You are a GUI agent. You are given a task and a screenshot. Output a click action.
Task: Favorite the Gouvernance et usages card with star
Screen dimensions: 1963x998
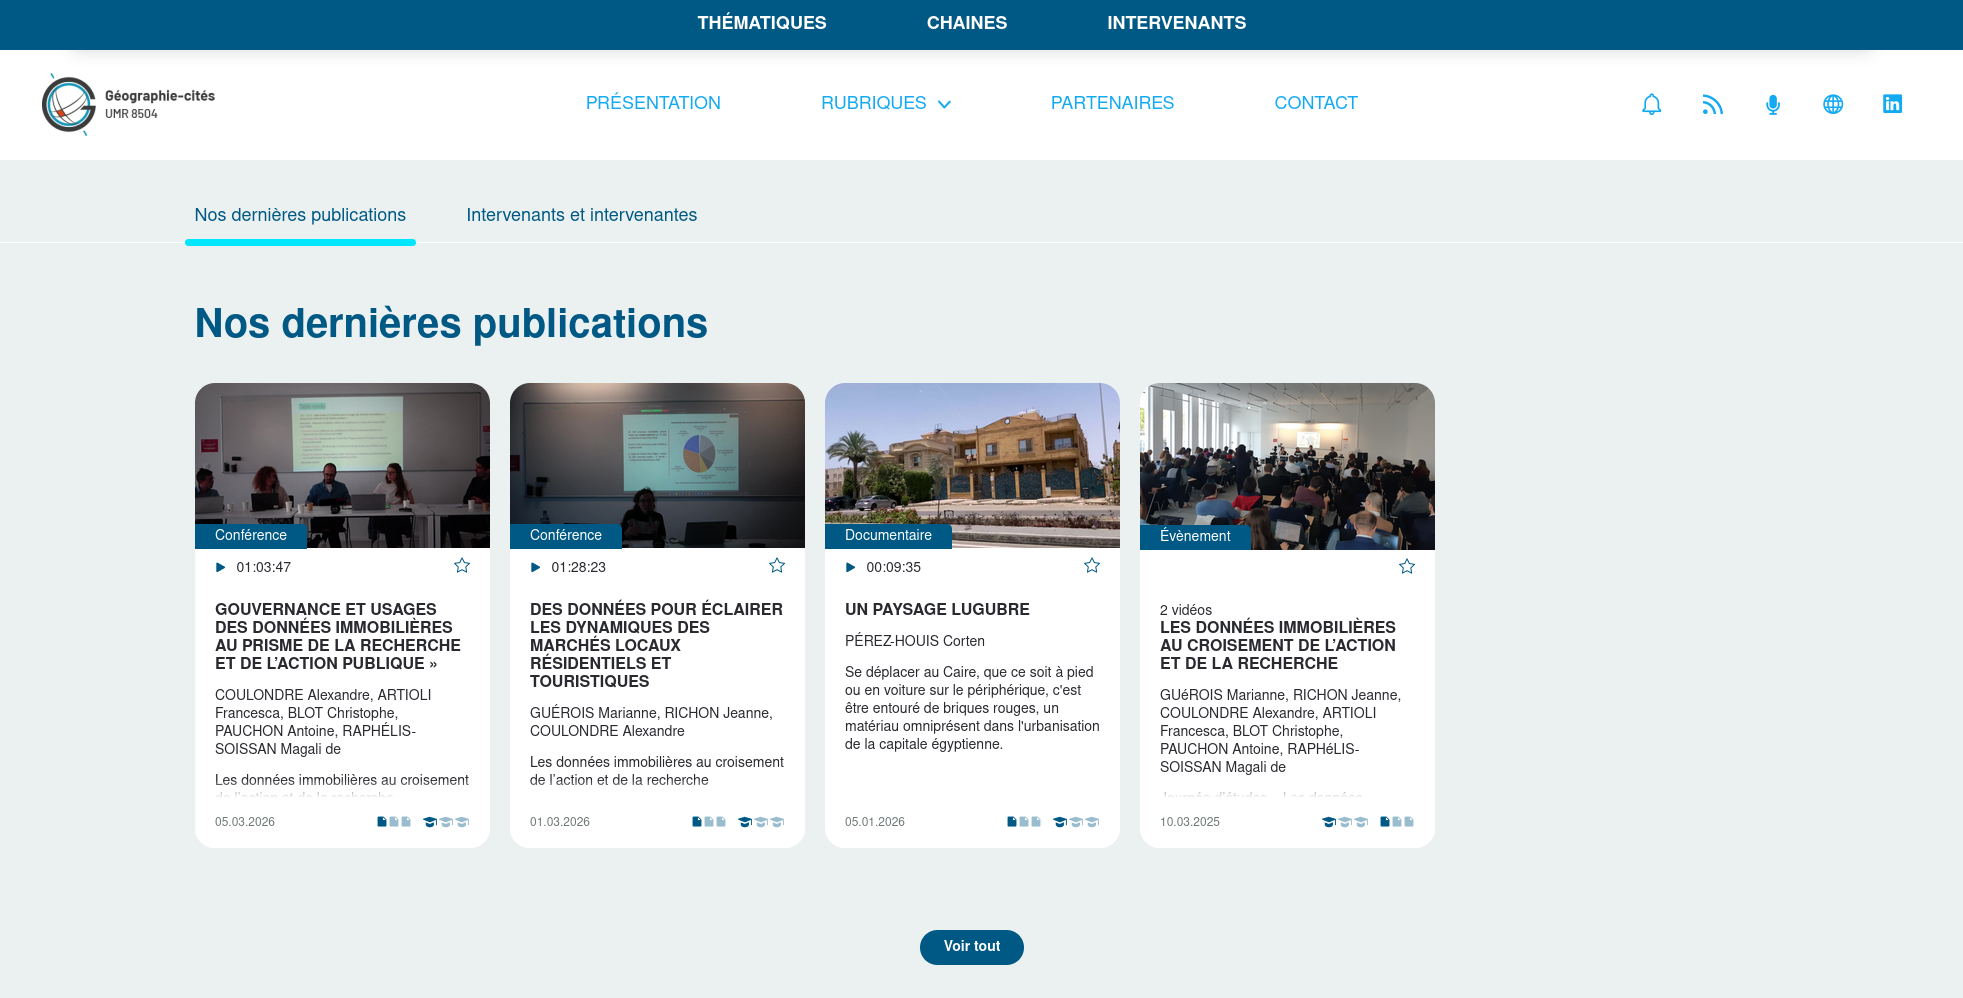click(x=462, y=566)
